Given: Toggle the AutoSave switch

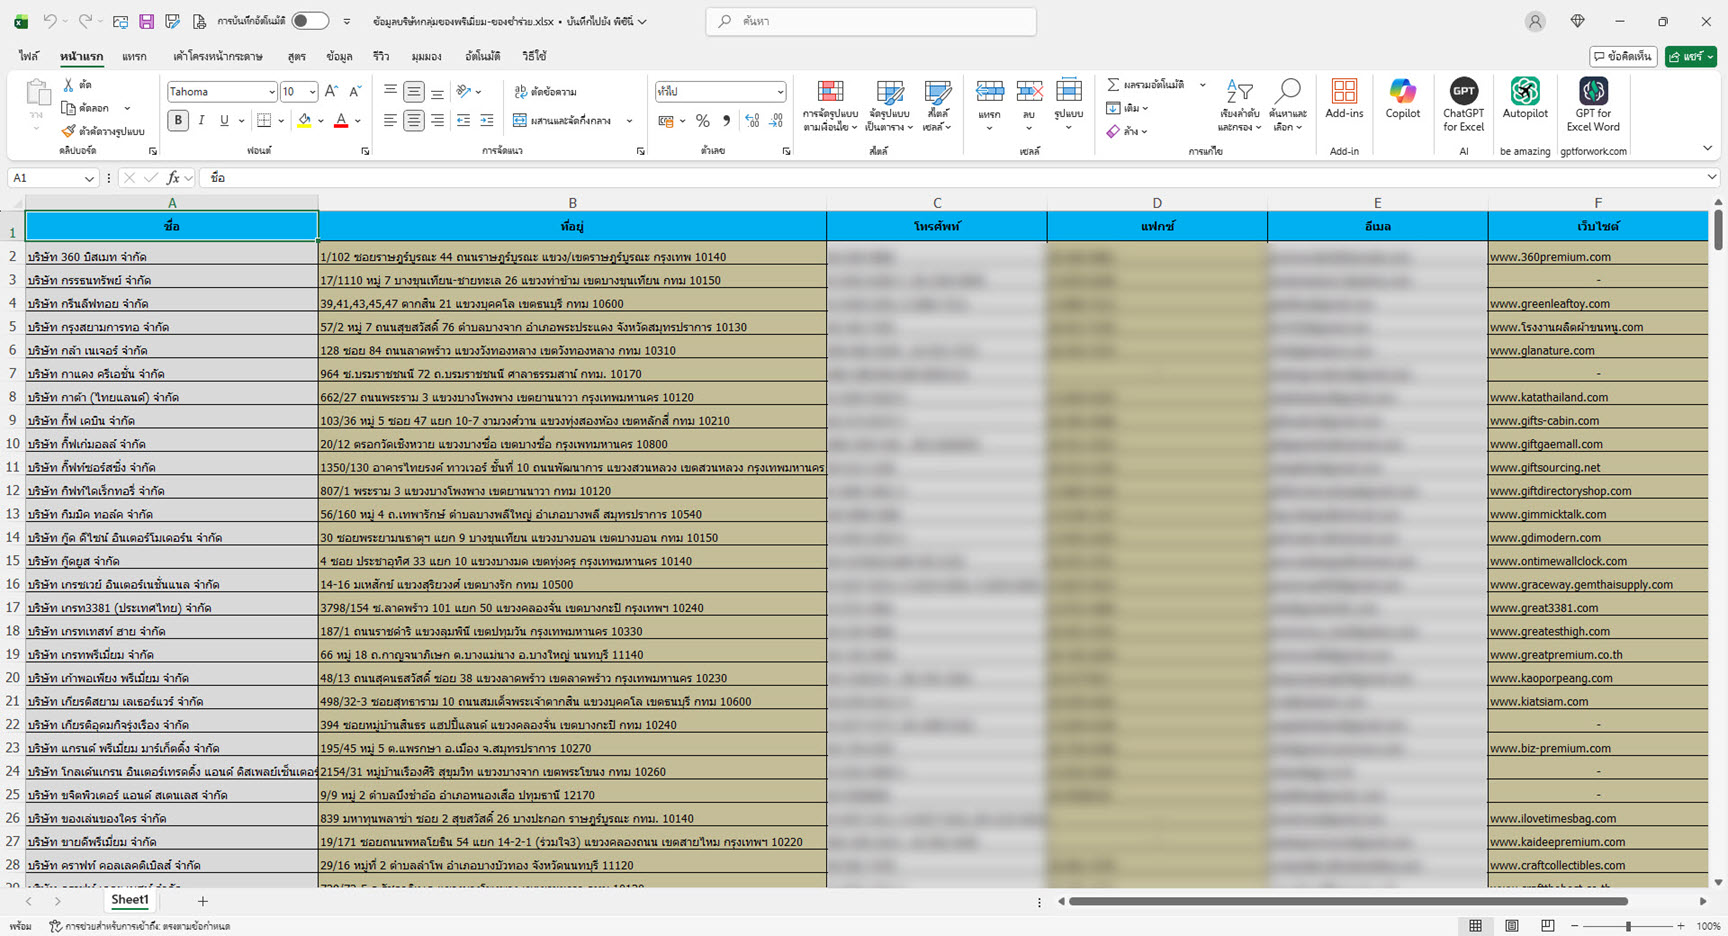Looking at the screenshot, I should 310,21.
